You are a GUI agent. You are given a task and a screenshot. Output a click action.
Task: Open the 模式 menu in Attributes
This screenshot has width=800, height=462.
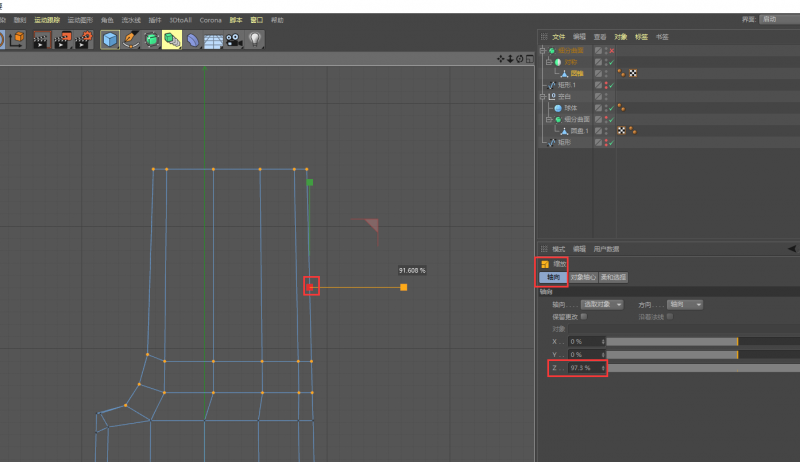point(559,249)
